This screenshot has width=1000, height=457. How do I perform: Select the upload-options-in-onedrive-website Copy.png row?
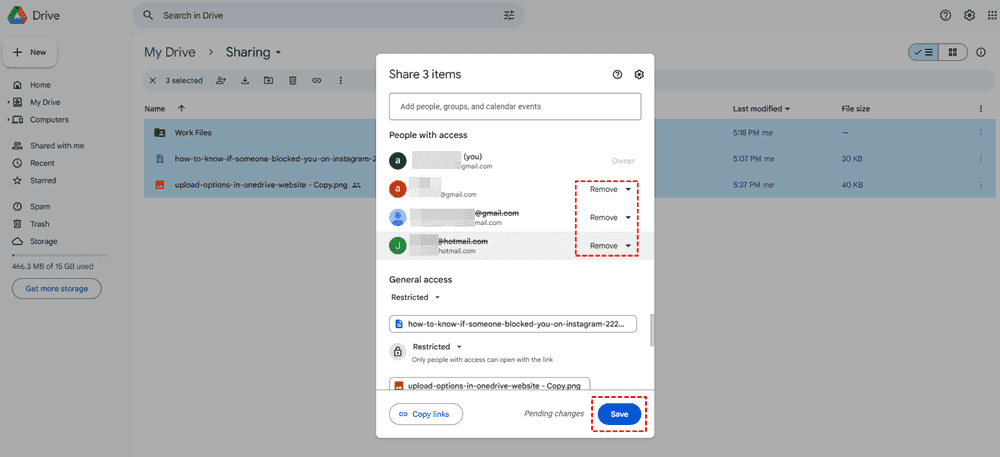point(569,185)
